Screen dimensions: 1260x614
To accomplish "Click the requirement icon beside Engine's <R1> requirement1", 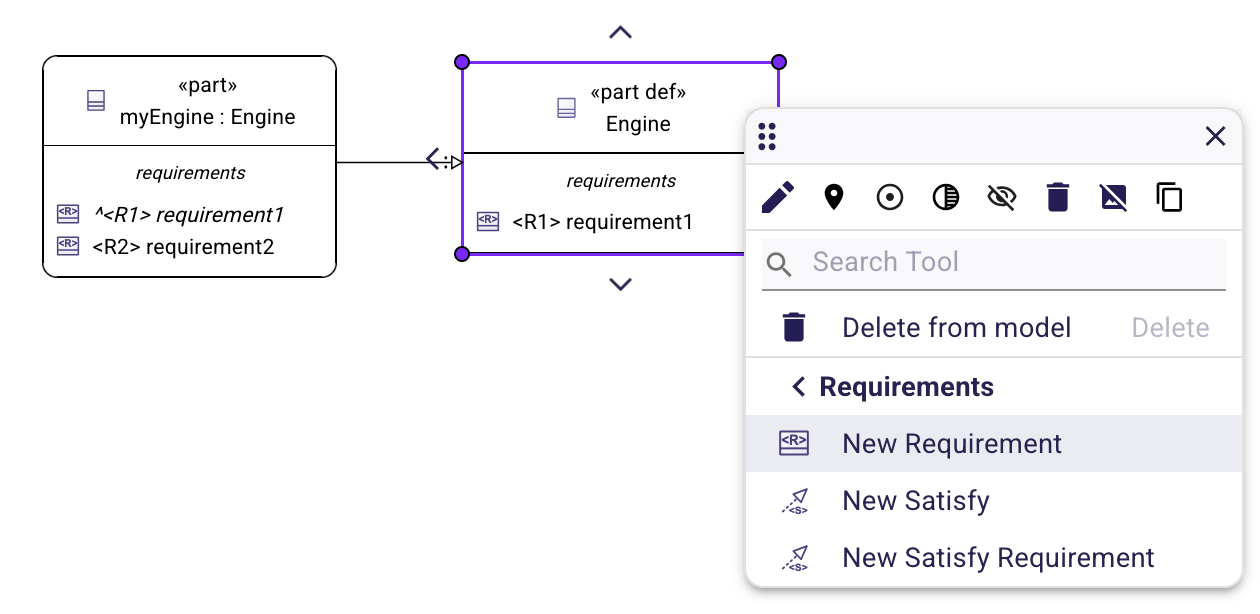I will 488,222.
